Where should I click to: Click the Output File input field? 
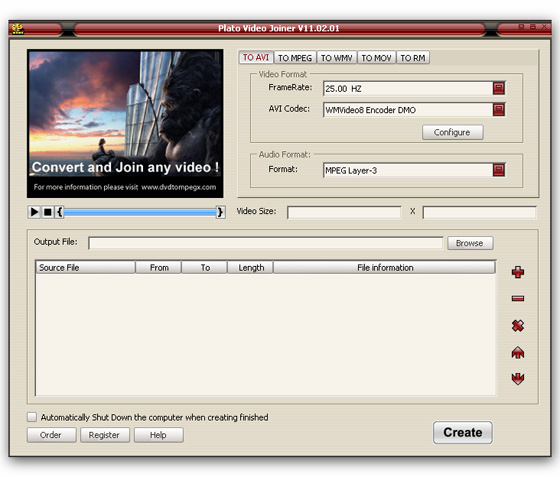tap(266, 243)
